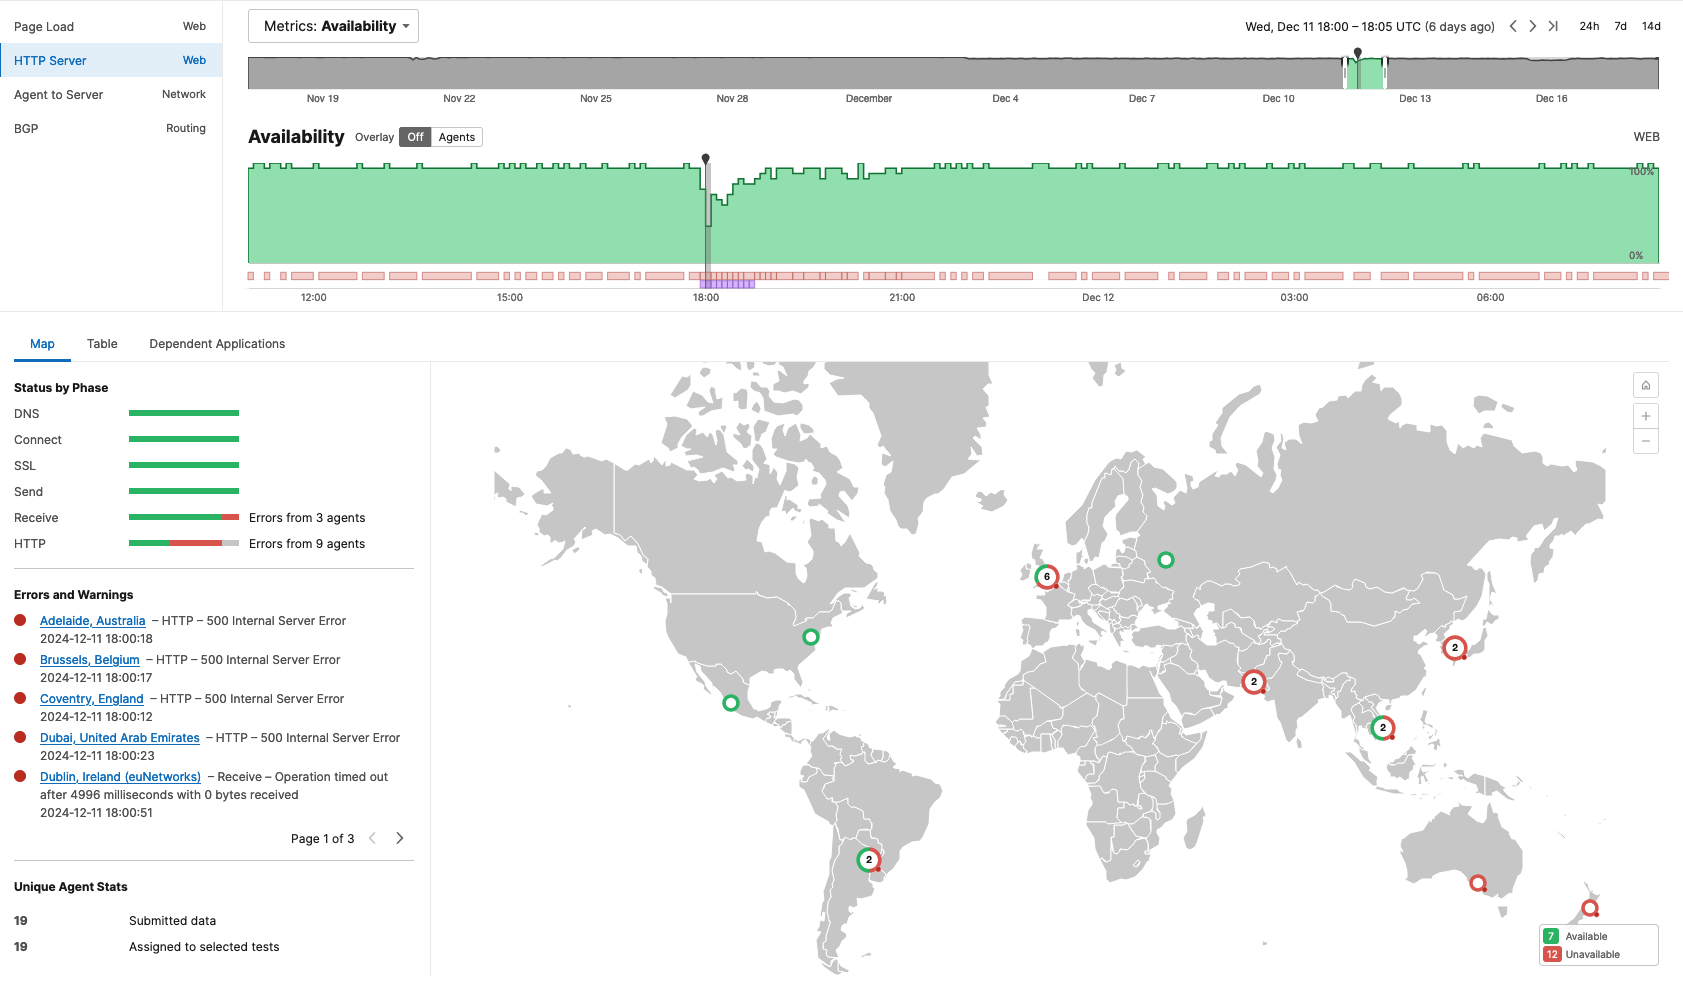Image resolution: width=1683 pixels, height=984 pixels.
Task: Click the Europe cluster marker with 6 agents
Action: 1046,577
